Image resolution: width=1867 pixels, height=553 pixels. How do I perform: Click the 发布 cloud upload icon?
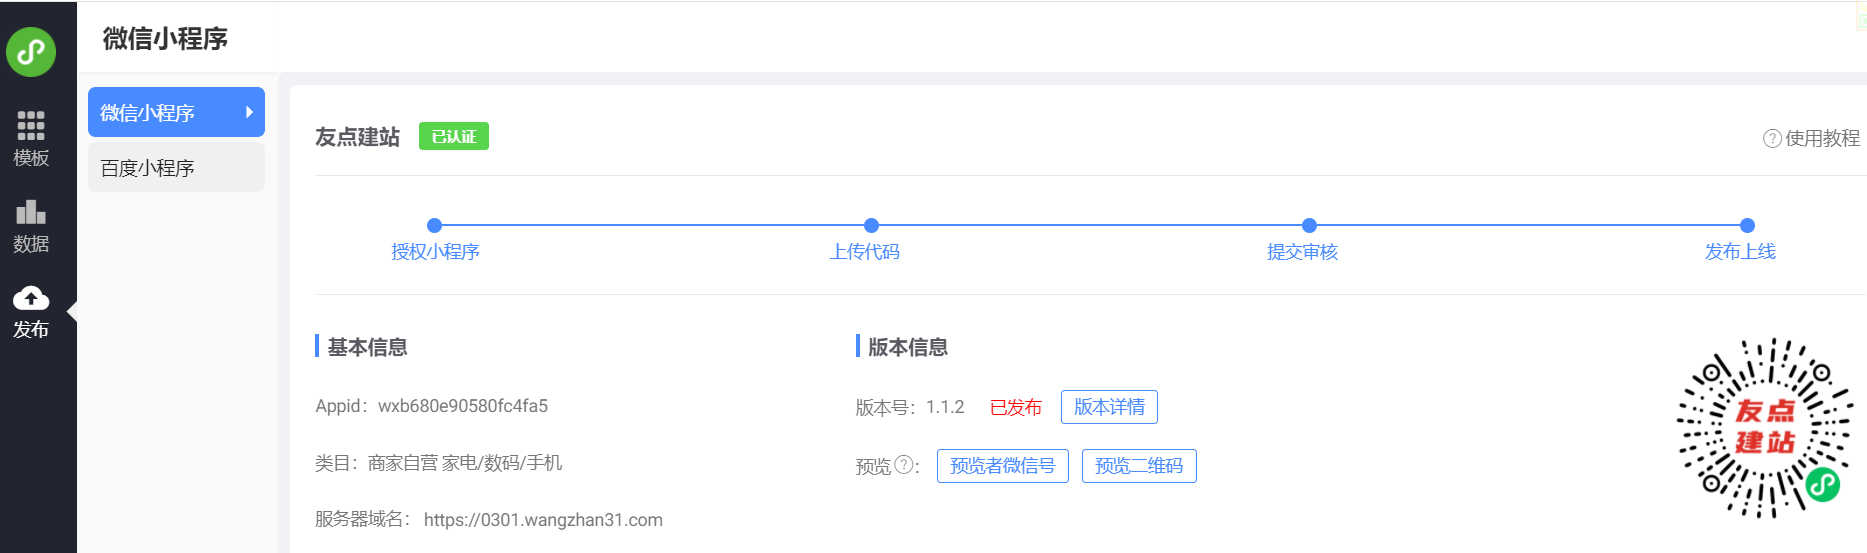[x=31, y=298]
